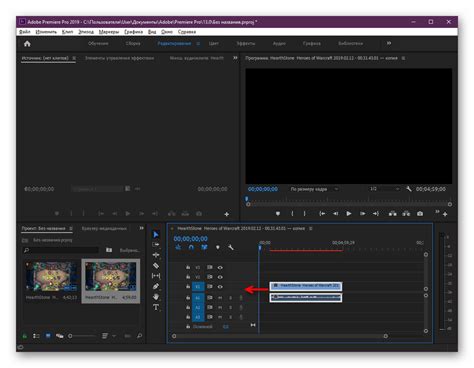The width and height of the screenshot is (474, 368).
Task: Solo audio track A2
Action: 230,307
